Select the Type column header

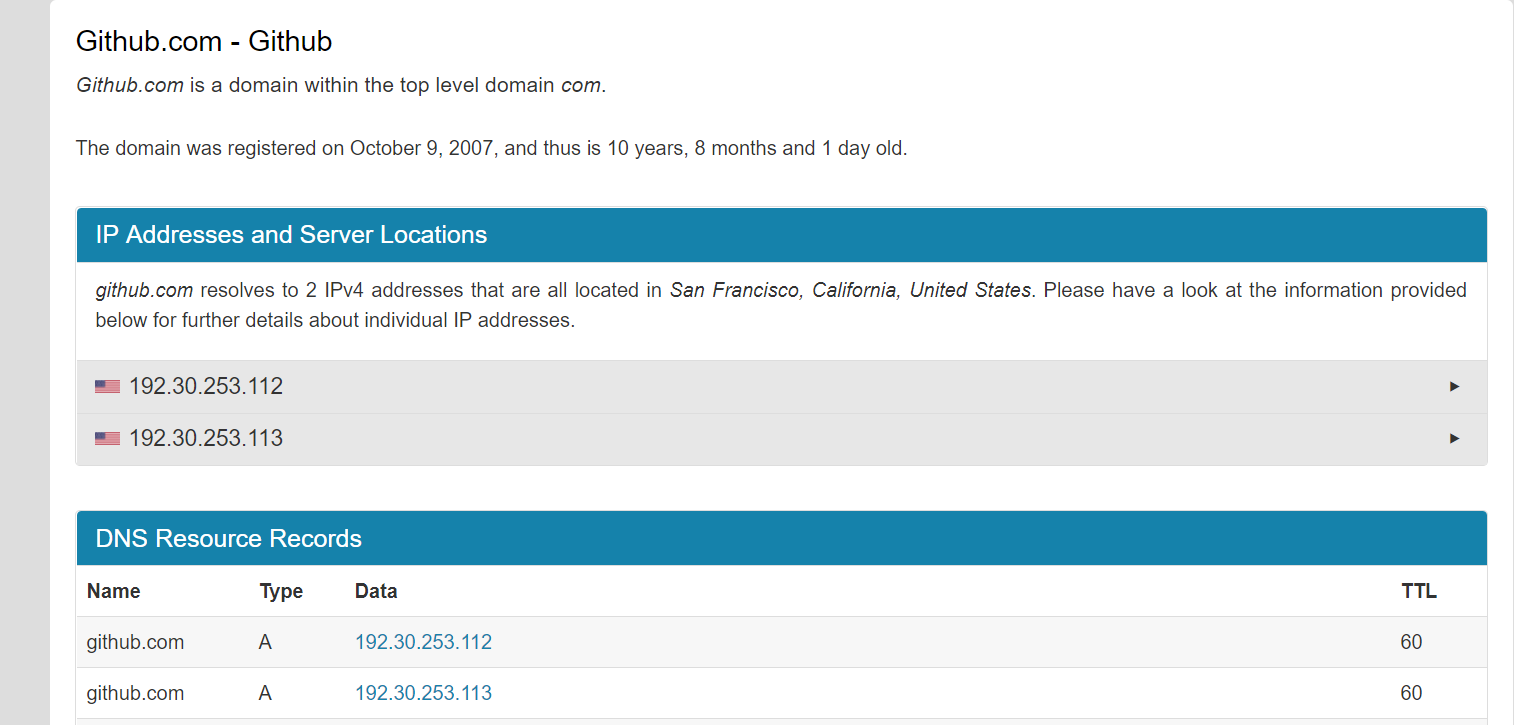click(x=280, y=591)
